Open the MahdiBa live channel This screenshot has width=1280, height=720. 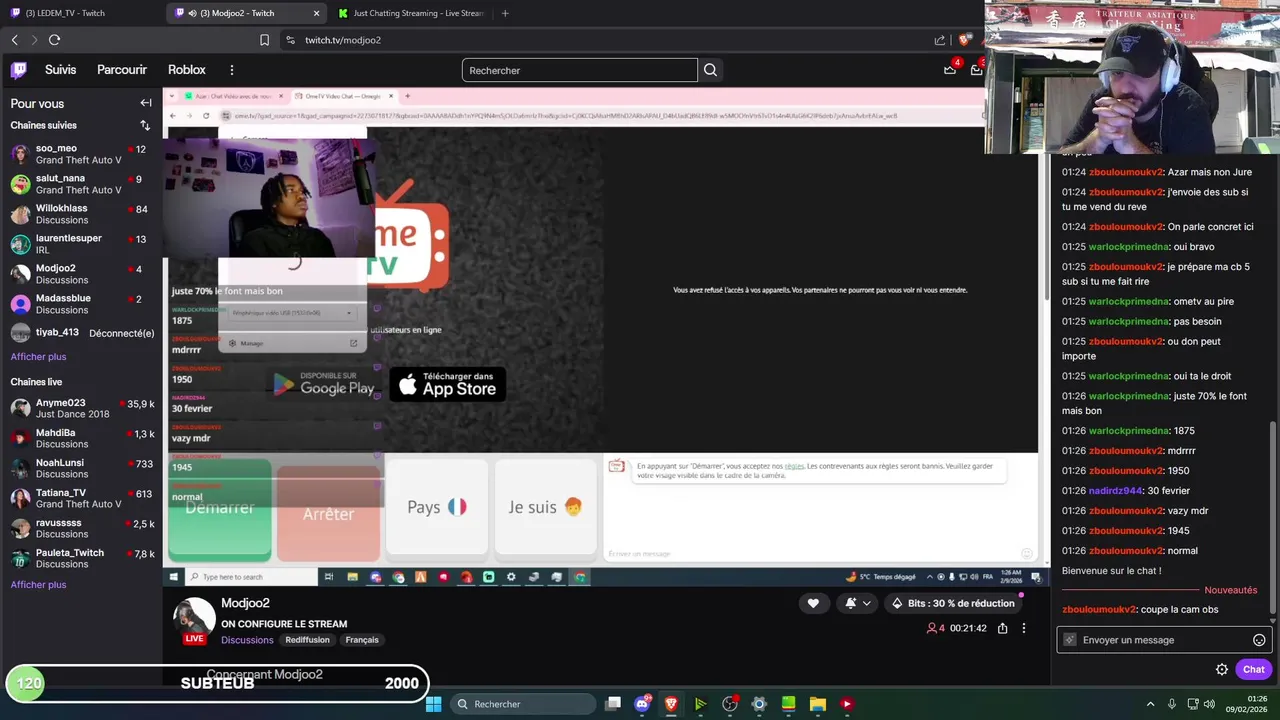click(81, 438)
